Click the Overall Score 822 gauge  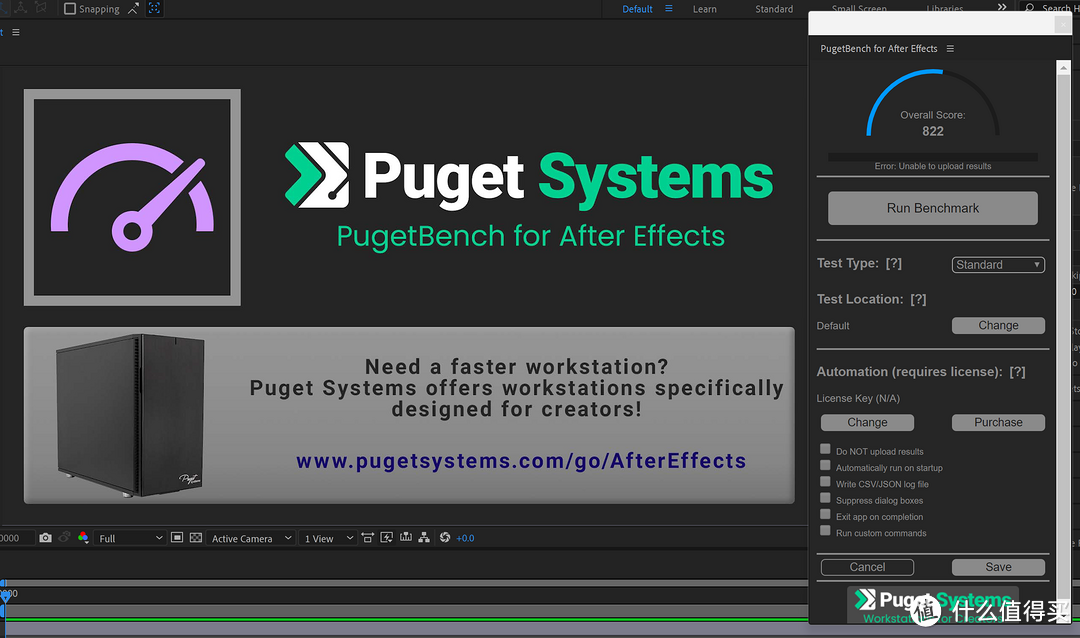(933, 105)
